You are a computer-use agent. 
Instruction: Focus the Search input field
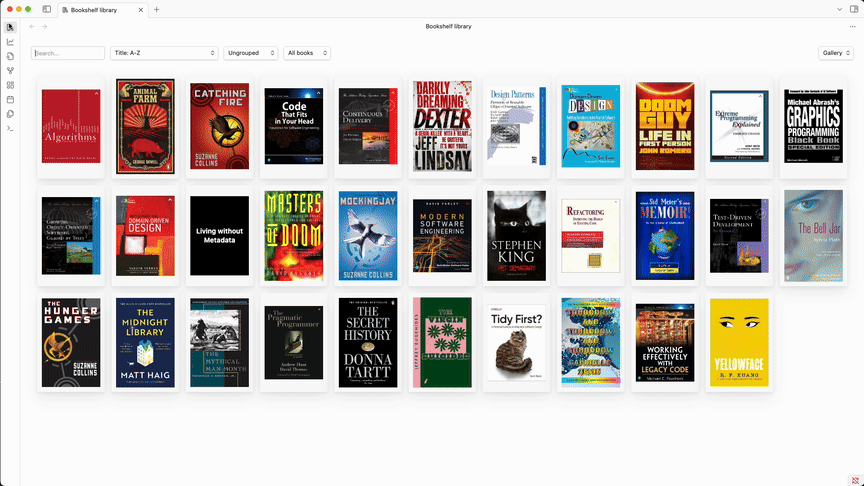point(68,53)
